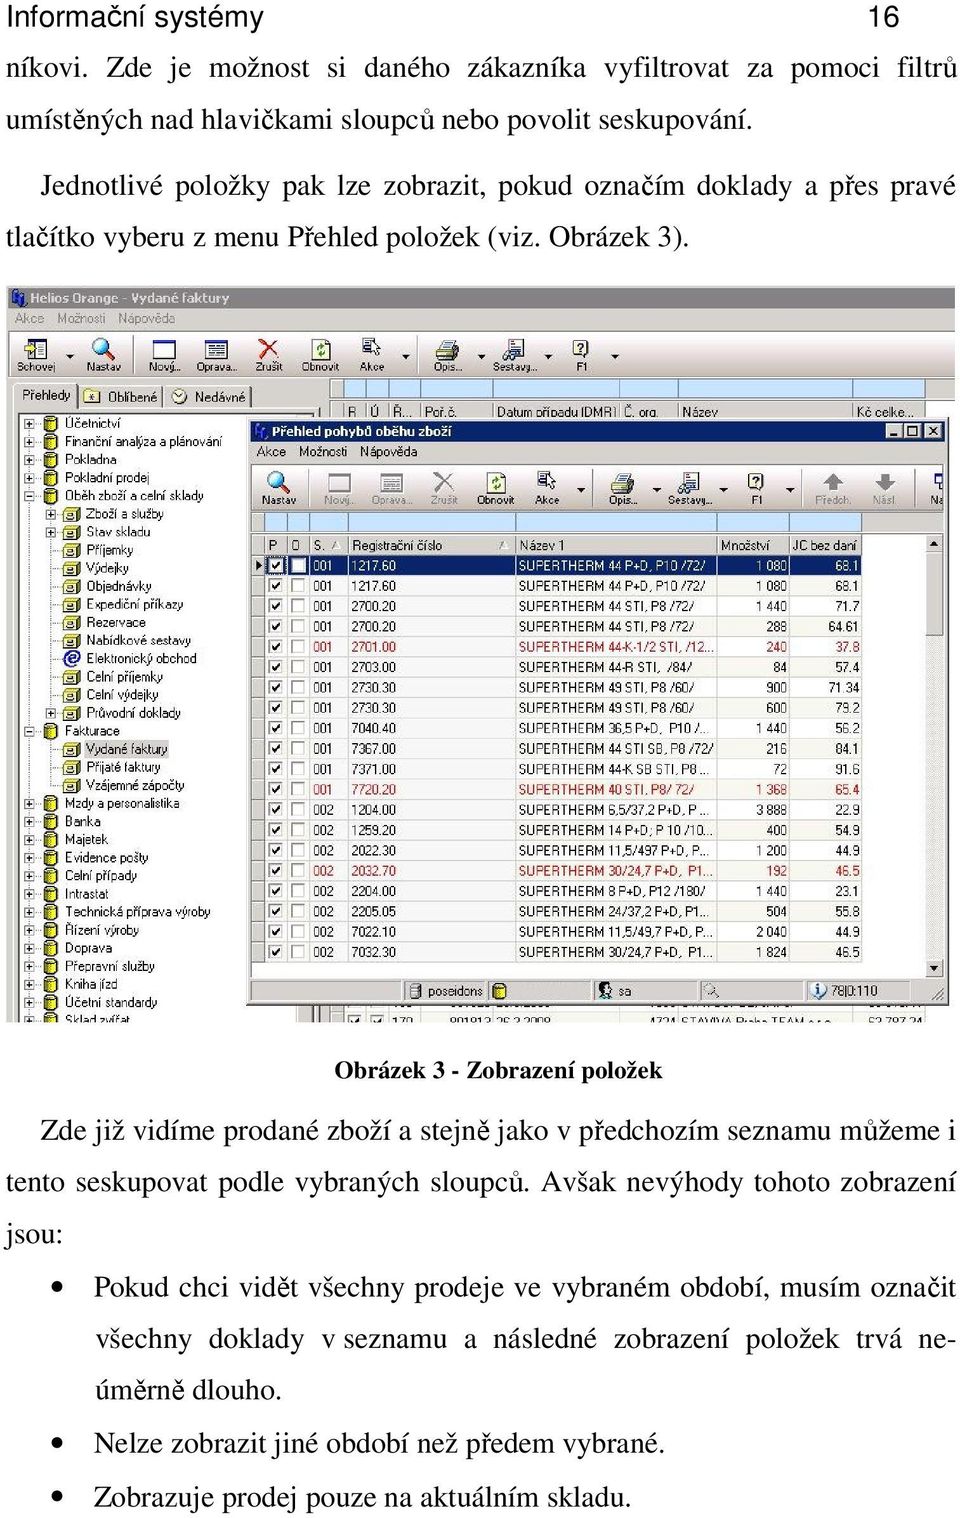Click Obnovit icon in Vydané faktury toolbar
The width and height of the screenshot is (960, 1518).
[320, 349]
